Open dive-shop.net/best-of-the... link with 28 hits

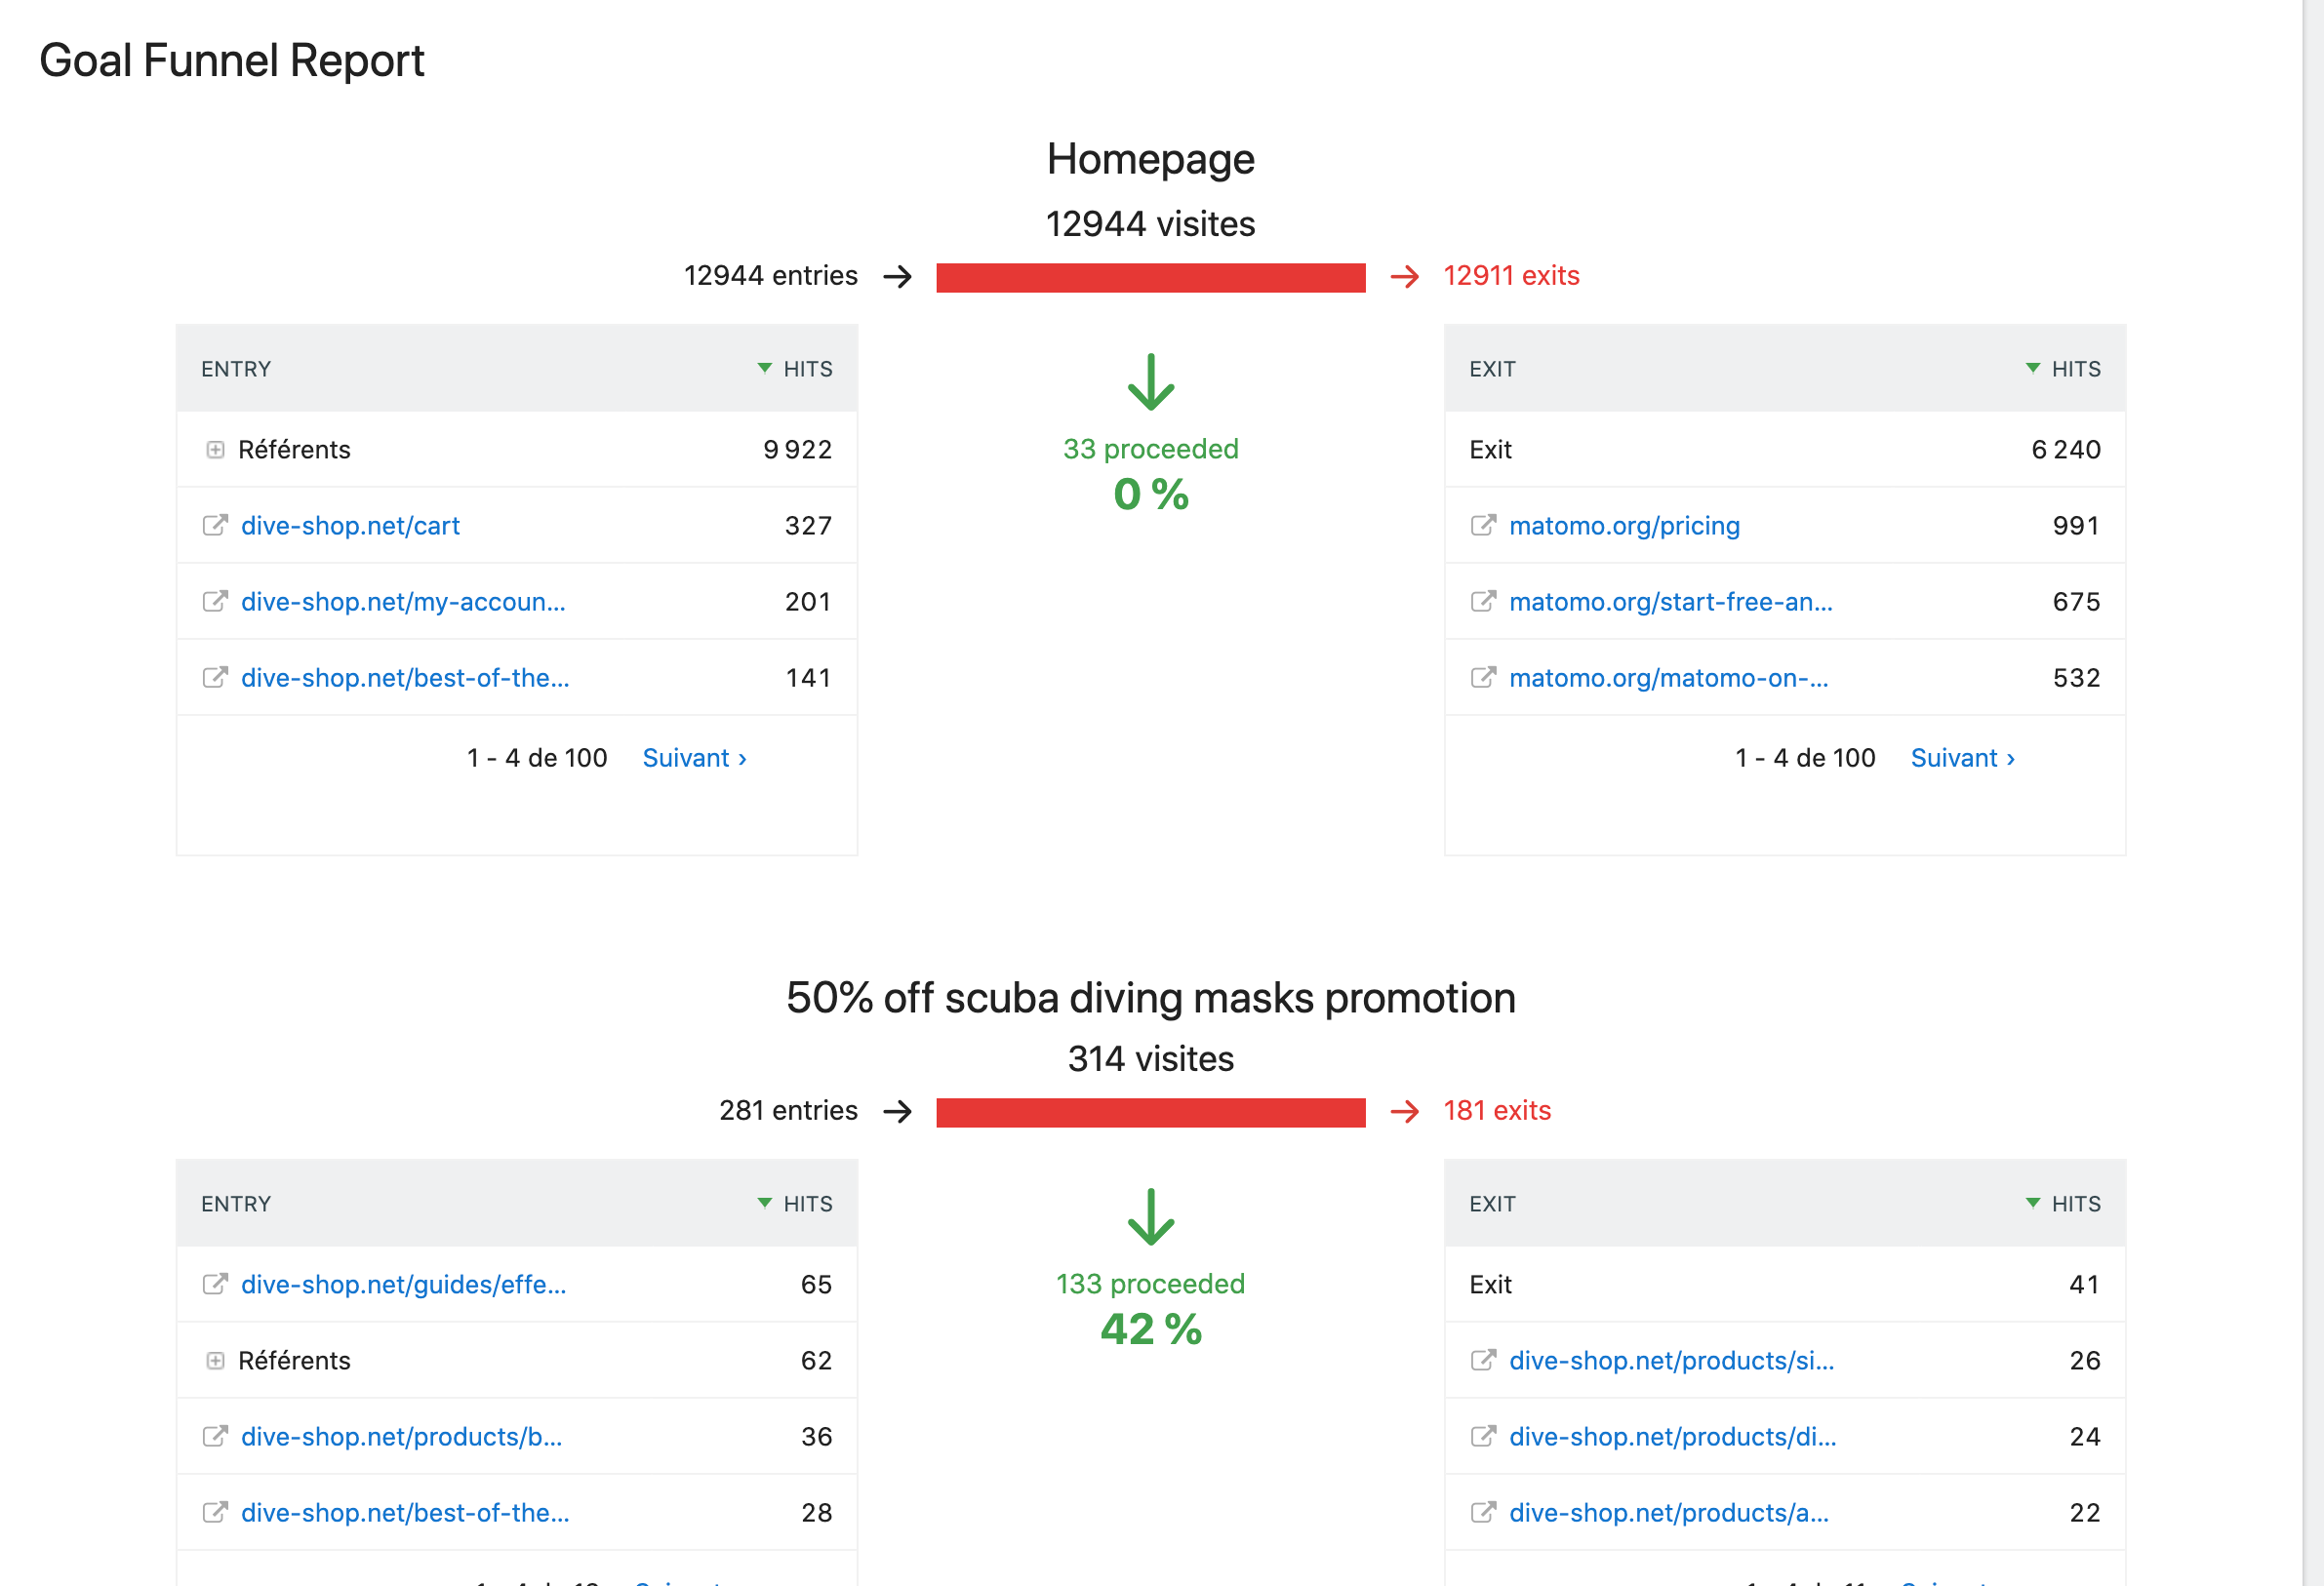click(405, 1513)
